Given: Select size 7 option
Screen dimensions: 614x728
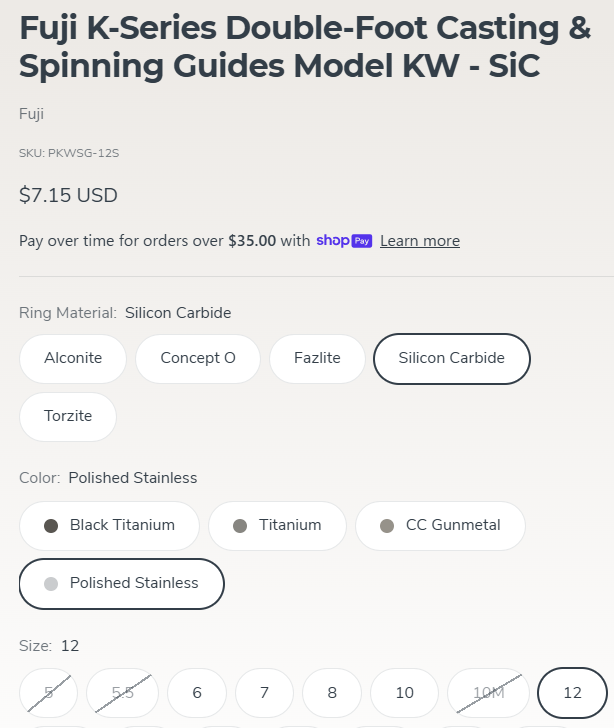Looking at the screenshot, I should [264, 693].
